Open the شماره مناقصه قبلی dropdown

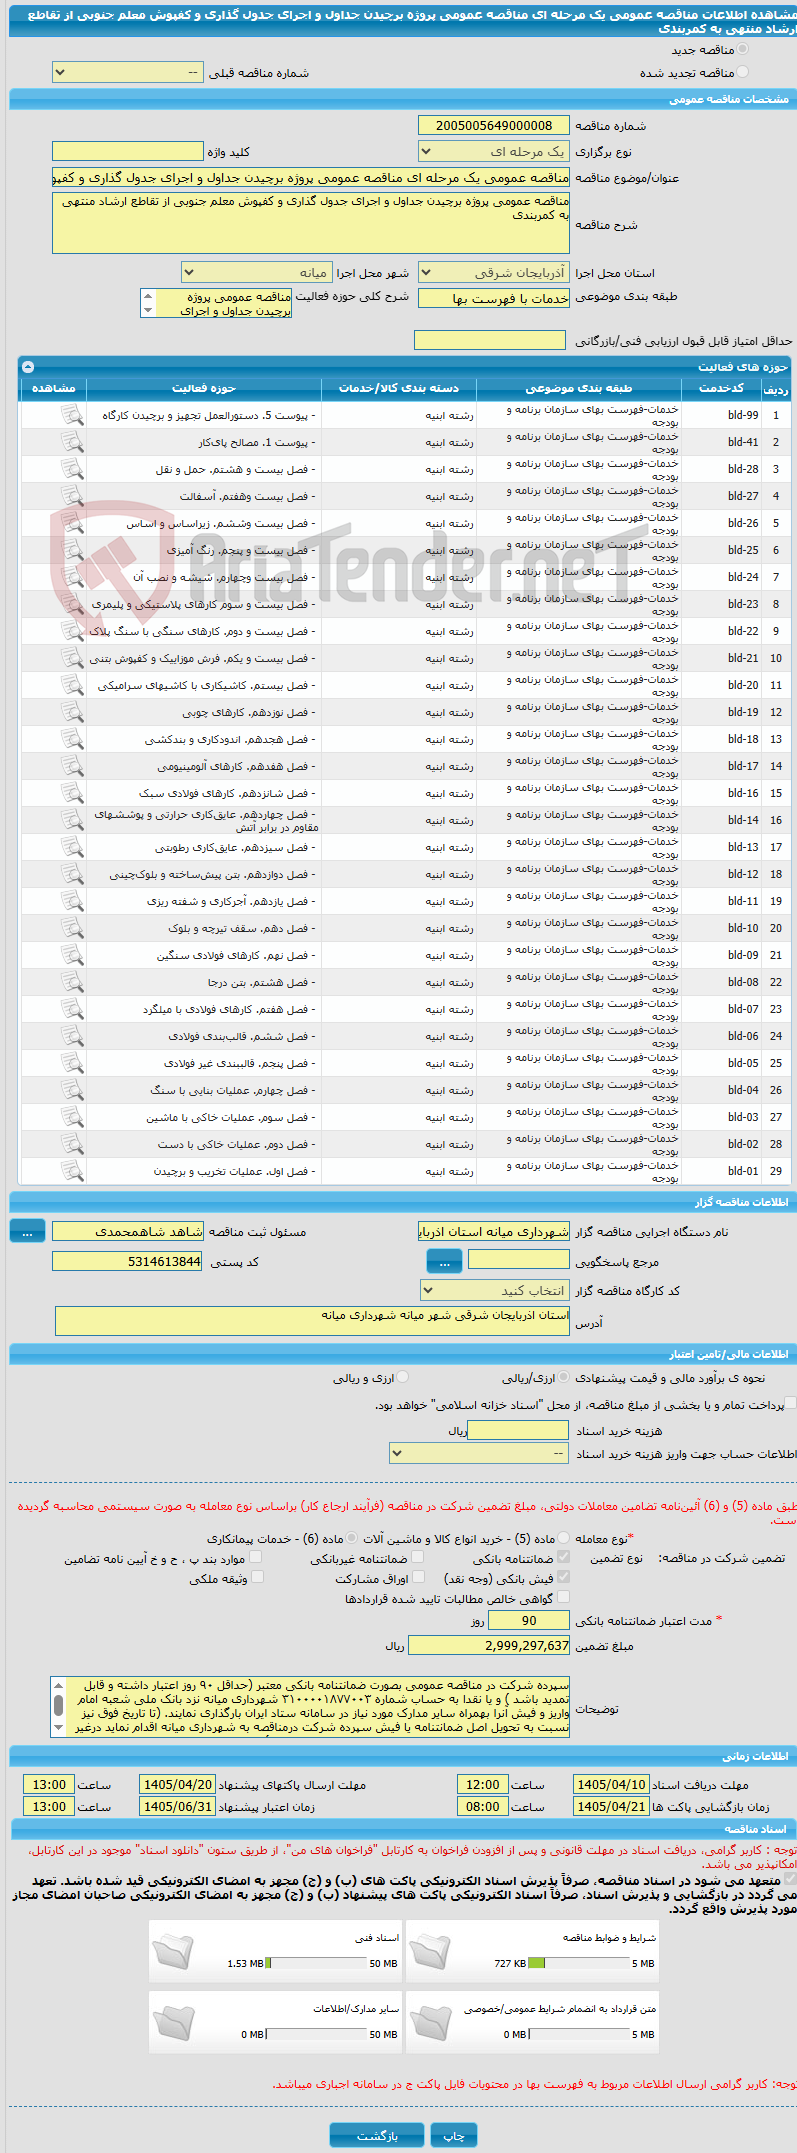point(128,73)
